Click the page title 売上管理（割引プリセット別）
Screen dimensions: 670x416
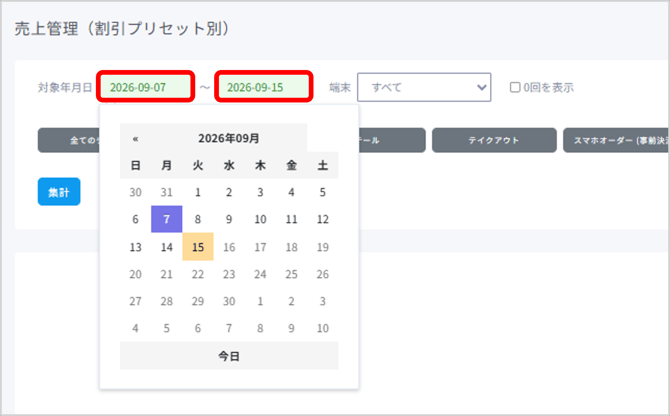[123, 29]
